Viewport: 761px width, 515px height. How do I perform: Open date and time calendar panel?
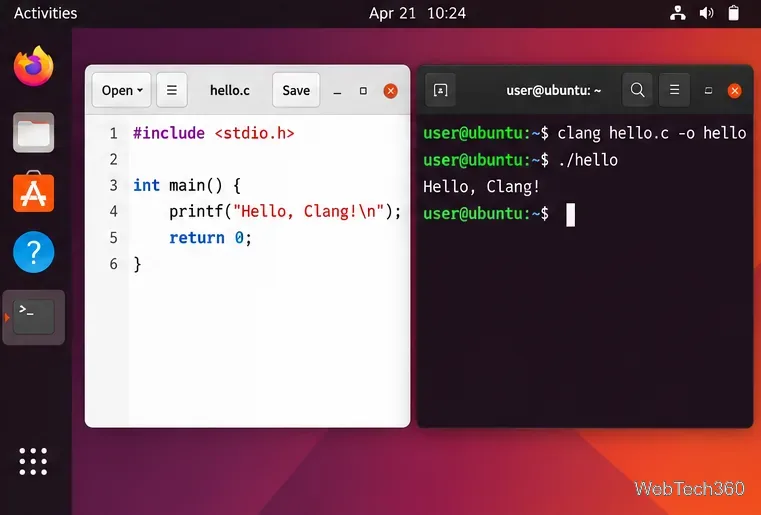coord(417,13)
